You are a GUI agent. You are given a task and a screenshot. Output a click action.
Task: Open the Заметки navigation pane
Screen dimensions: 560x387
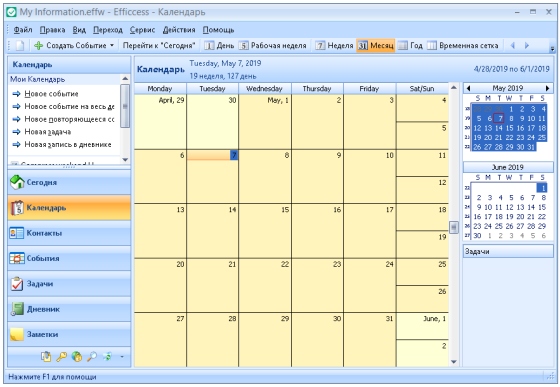[x=69, y=335]
